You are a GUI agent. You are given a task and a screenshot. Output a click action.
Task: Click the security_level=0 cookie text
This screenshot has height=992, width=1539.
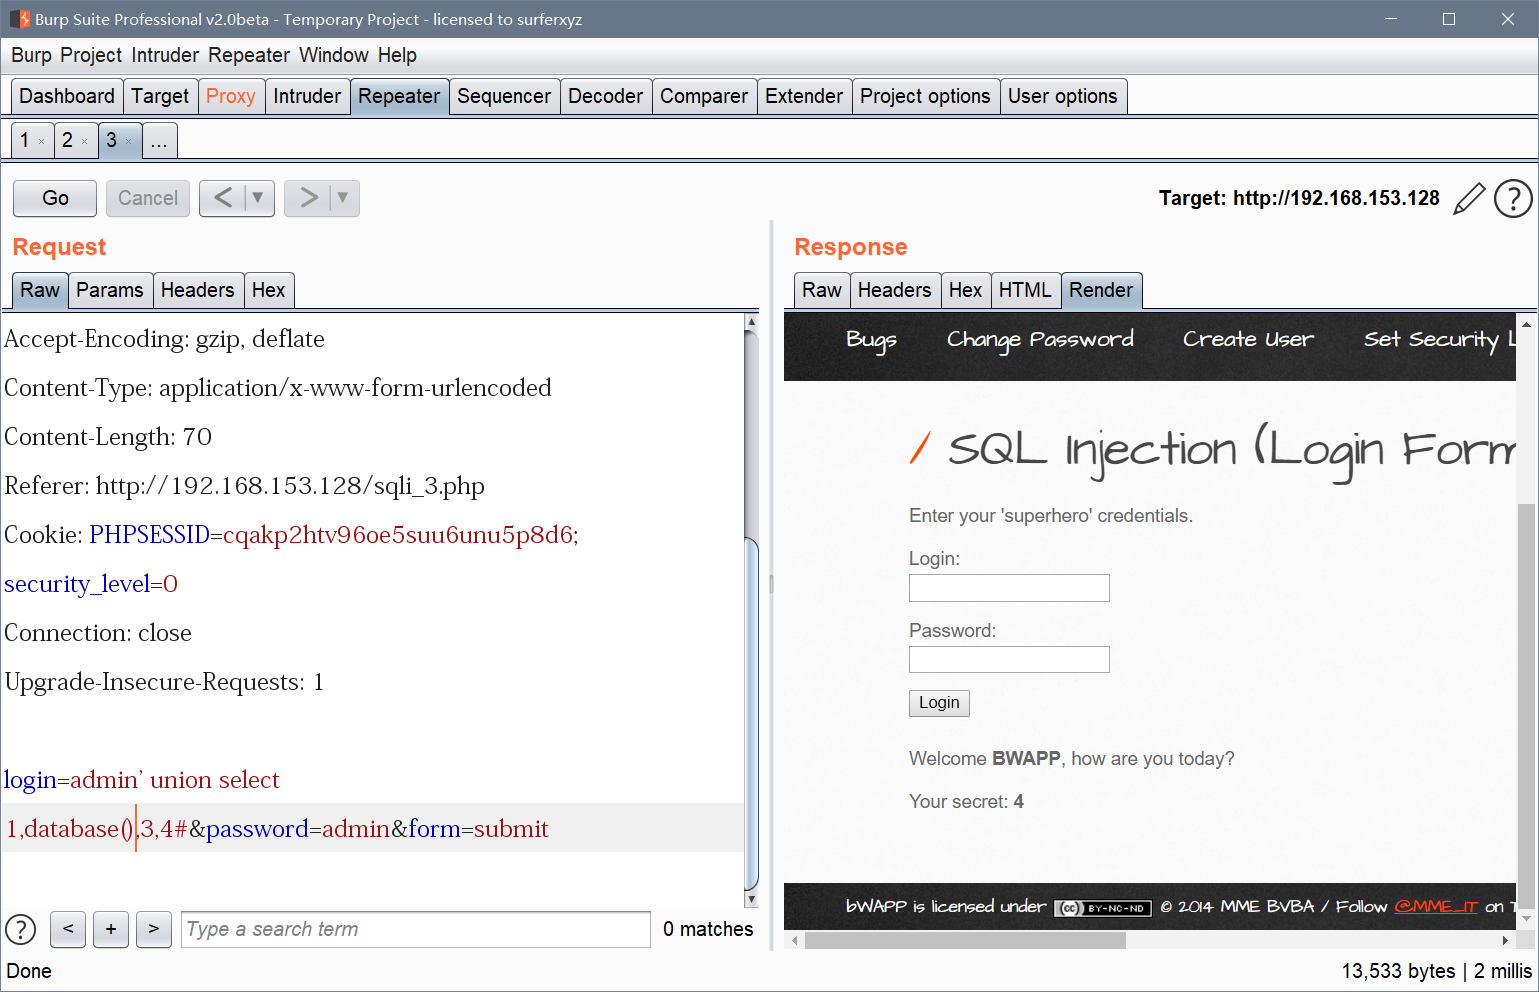click(x=91, y=584)
